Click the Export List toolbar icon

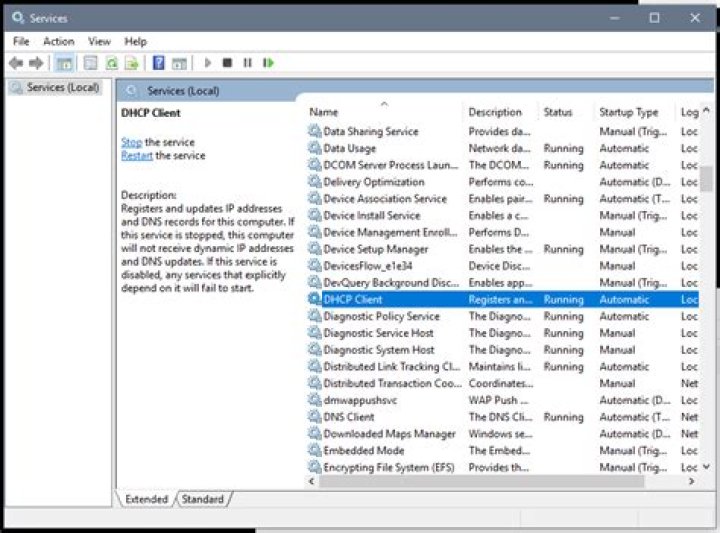pos(132,63)
